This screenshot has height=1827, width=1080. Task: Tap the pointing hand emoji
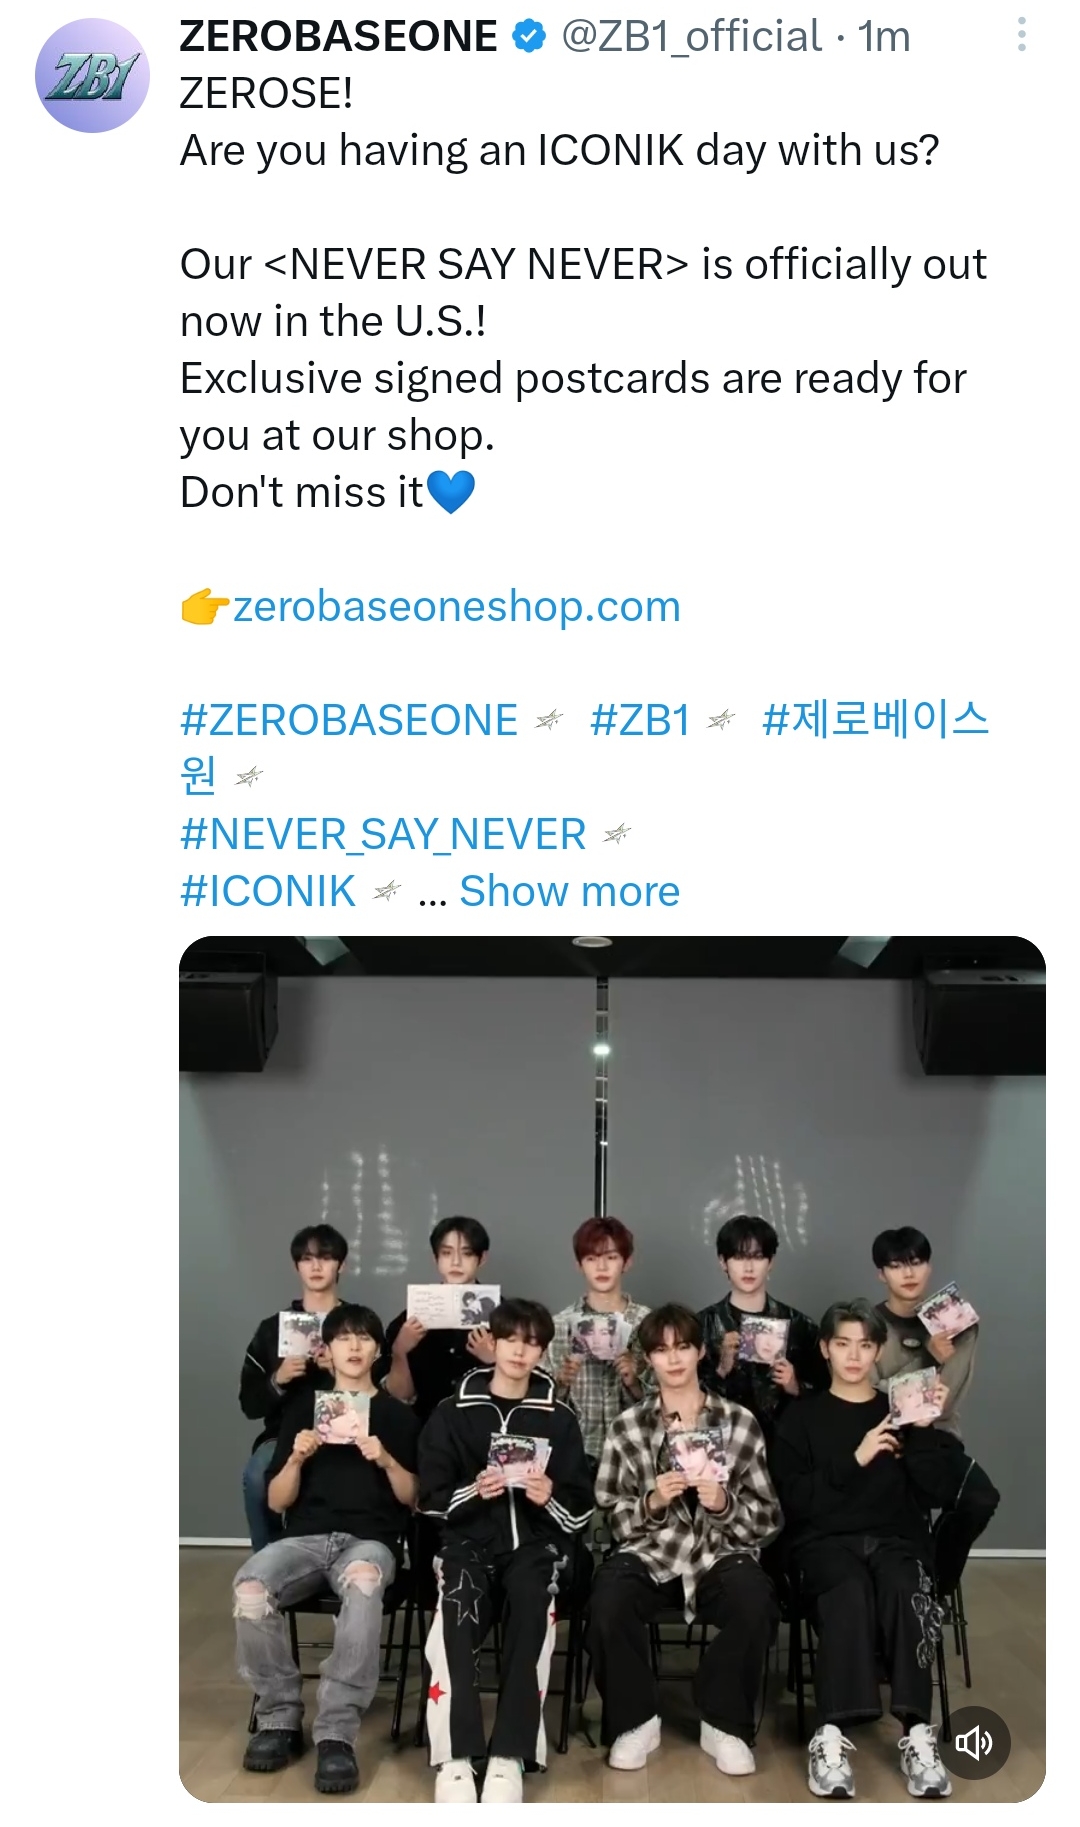(x=205, y=606)
